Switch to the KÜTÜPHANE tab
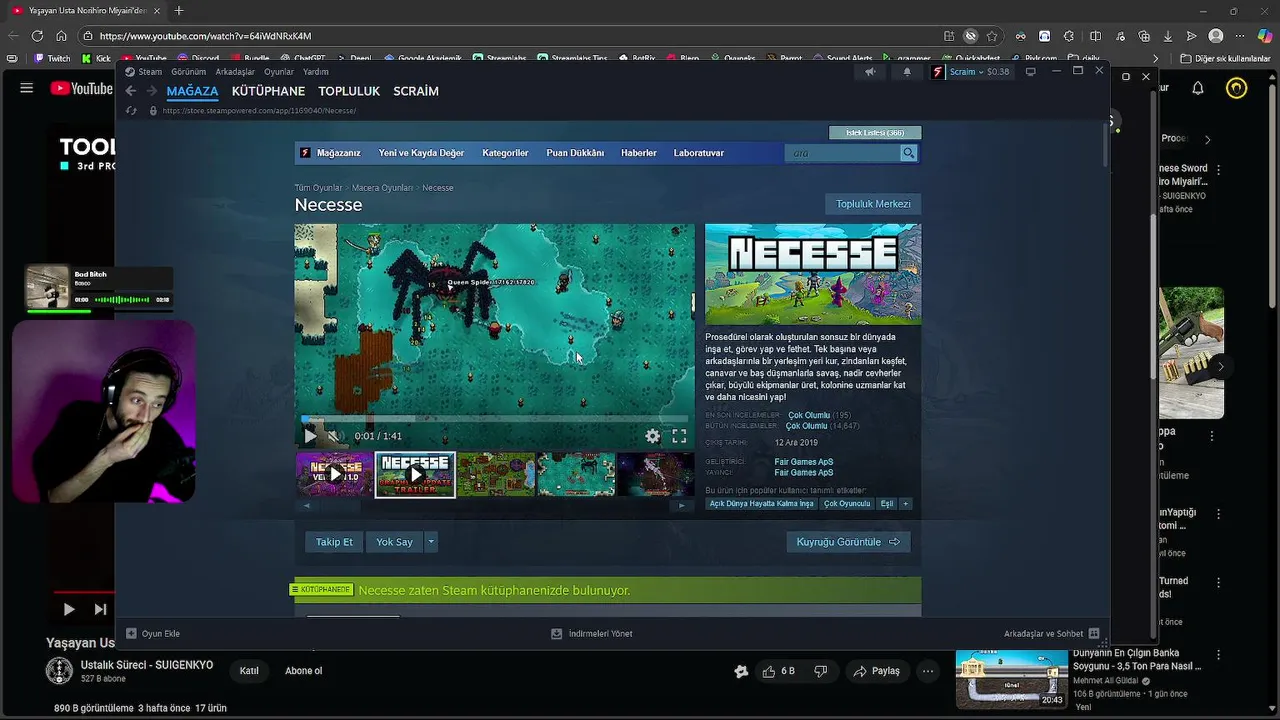The height and width of the screenshot is (720, 1280). pyautogui.click(x=268, y=91)
